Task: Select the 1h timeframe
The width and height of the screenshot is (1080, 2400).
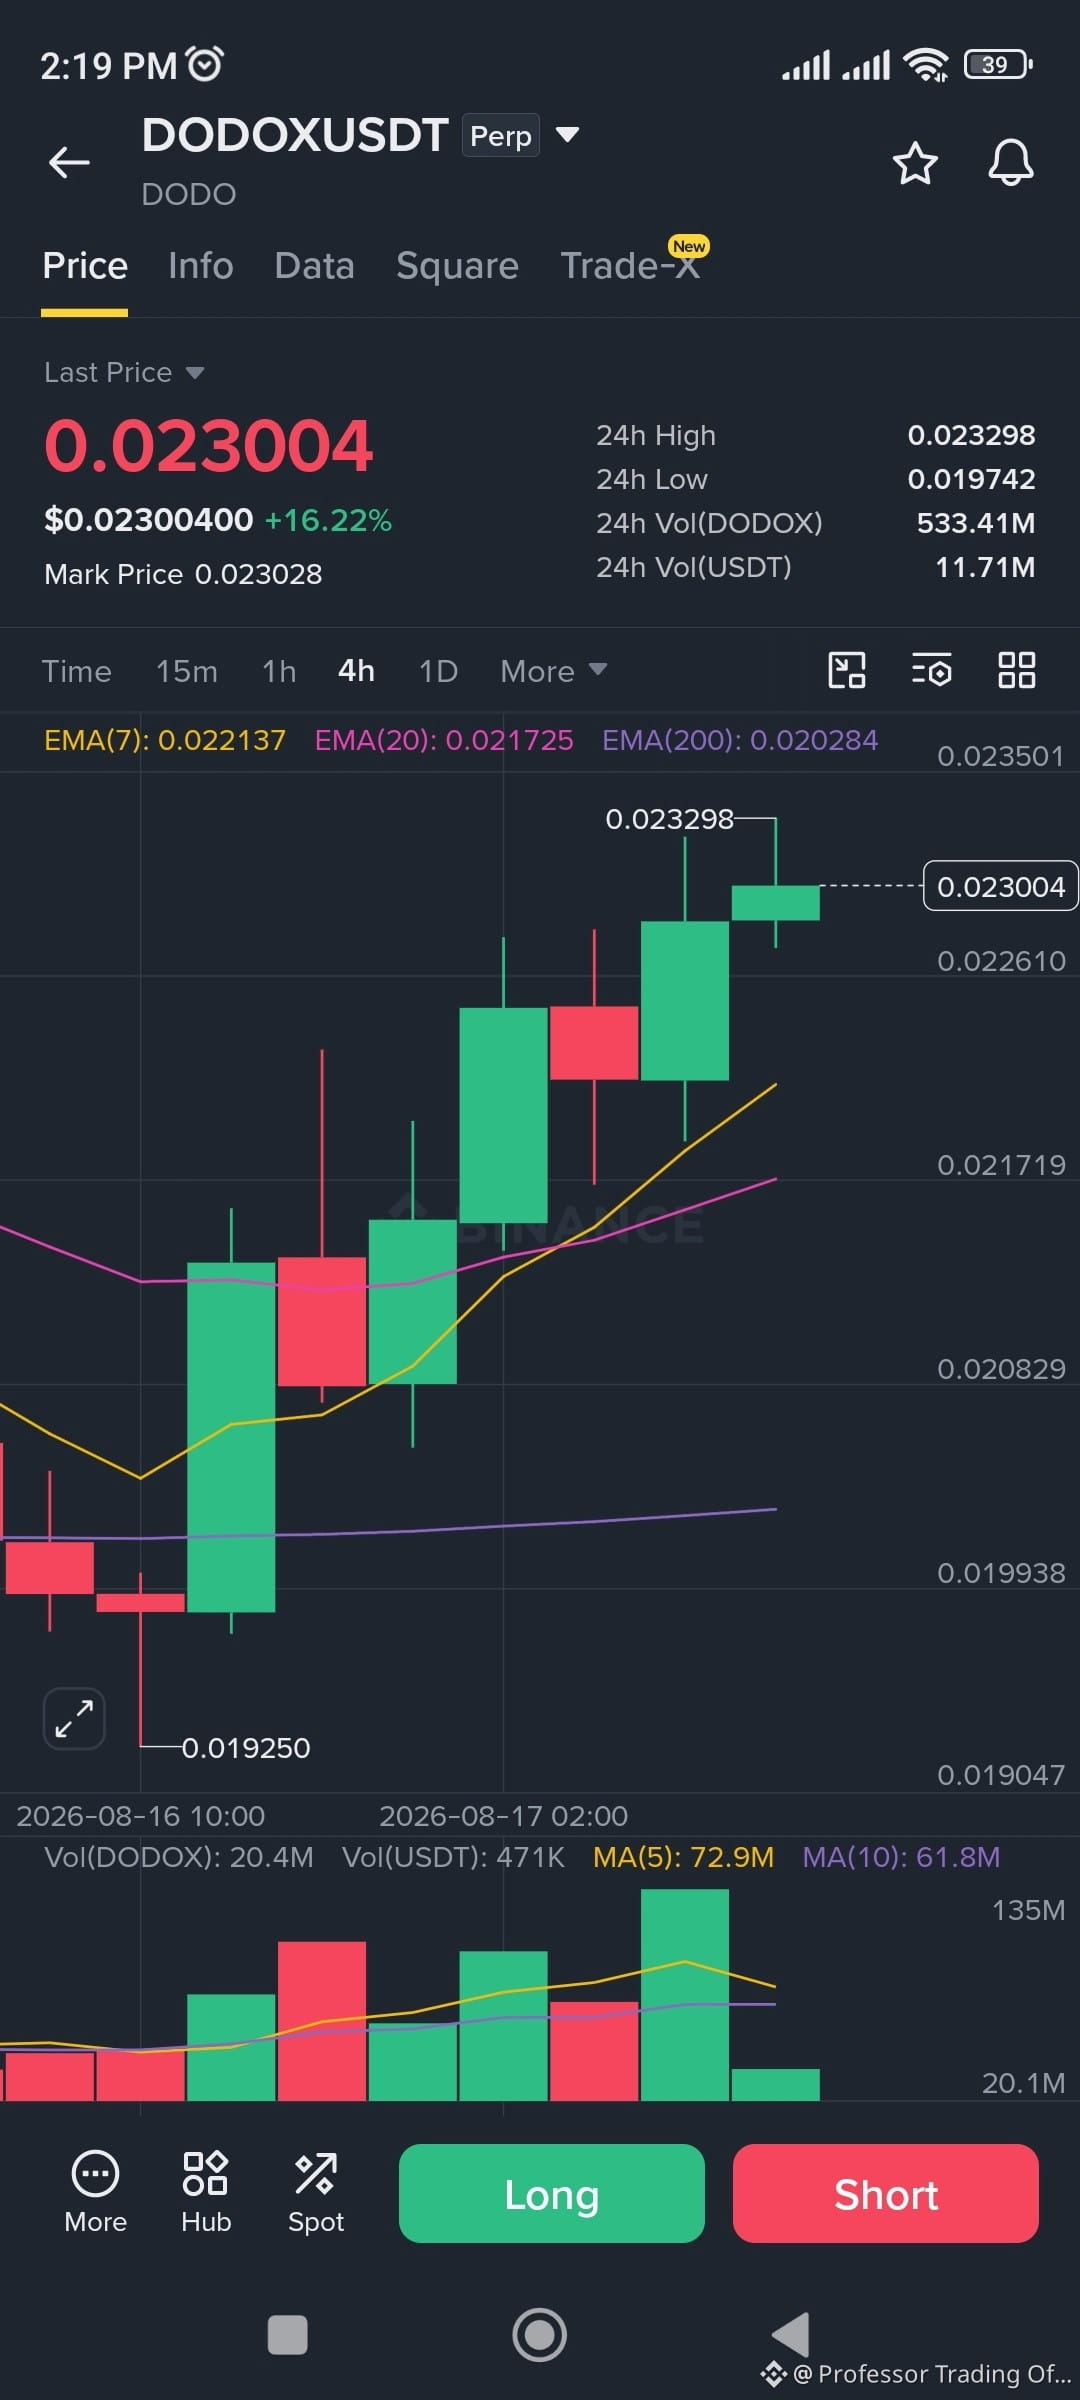Action: click(279, 671)
